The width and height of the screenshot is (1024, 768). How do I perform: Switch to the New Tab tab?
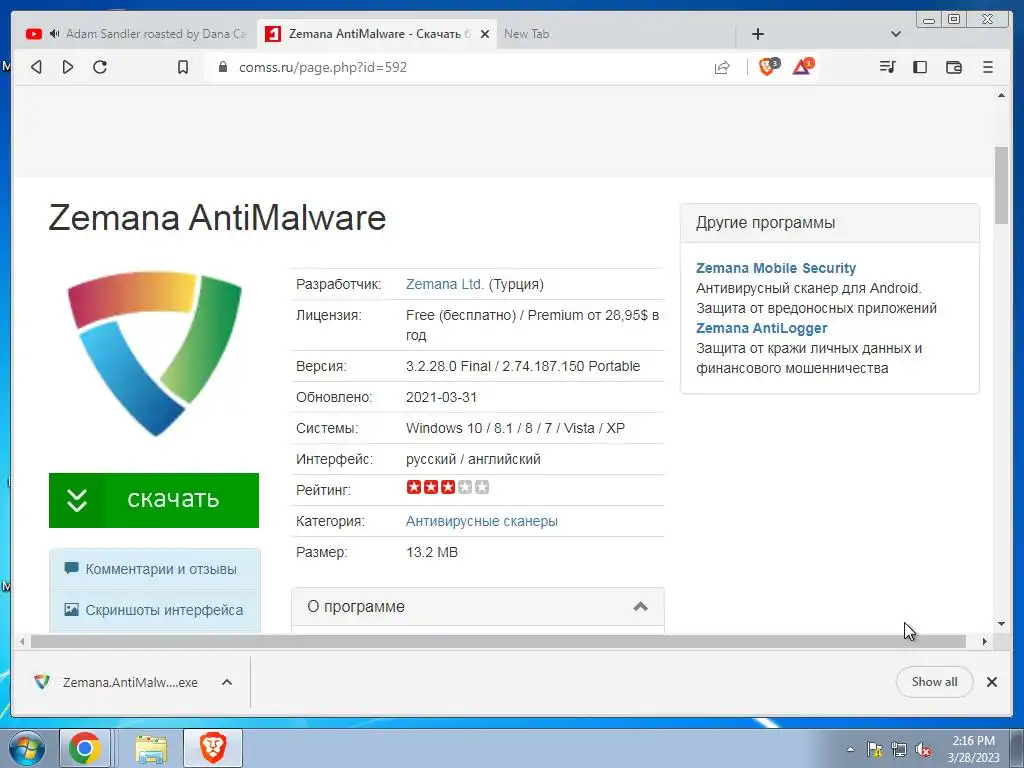click(x=526, y=34)
